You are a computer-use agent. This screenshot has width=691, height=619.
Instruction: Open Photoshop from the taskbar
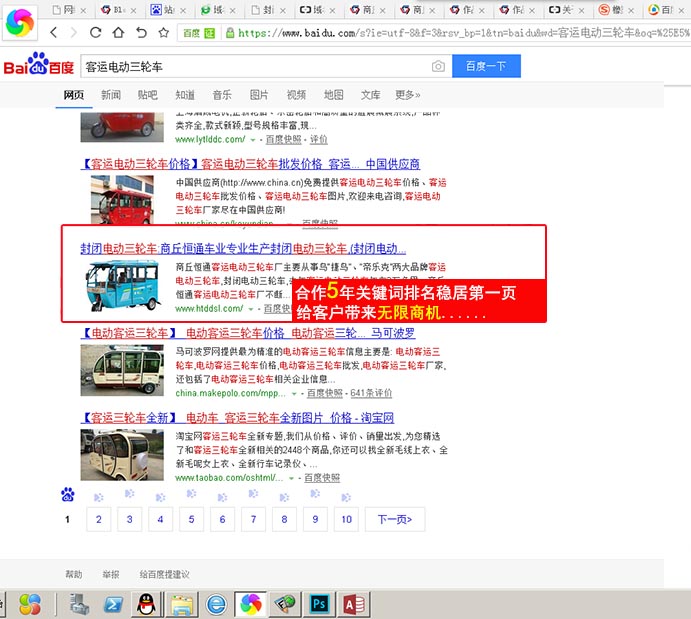tap(319, 604)
